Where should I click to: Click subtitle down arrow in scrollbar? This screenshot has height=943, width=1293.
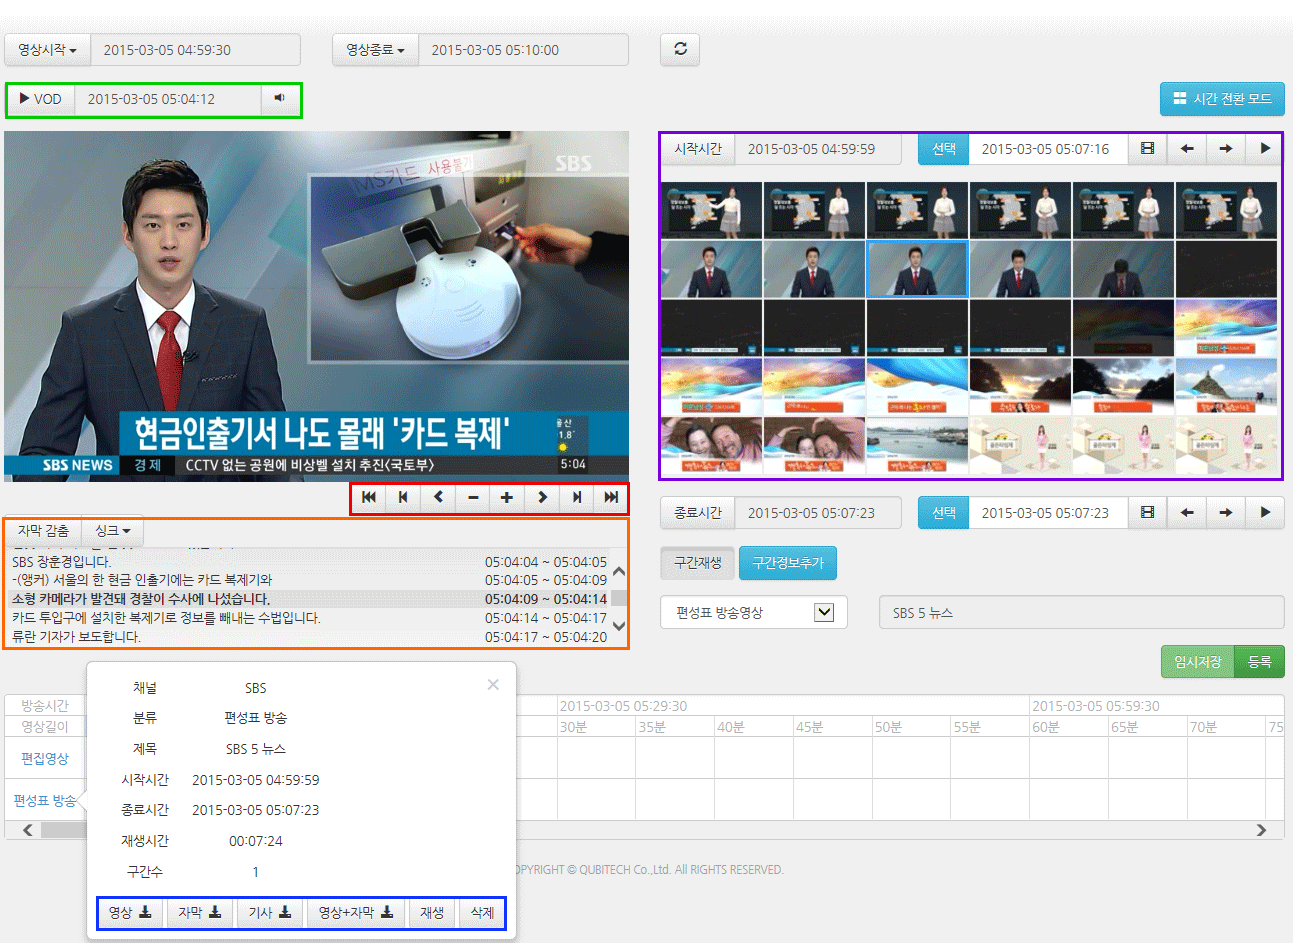[619, 626]
